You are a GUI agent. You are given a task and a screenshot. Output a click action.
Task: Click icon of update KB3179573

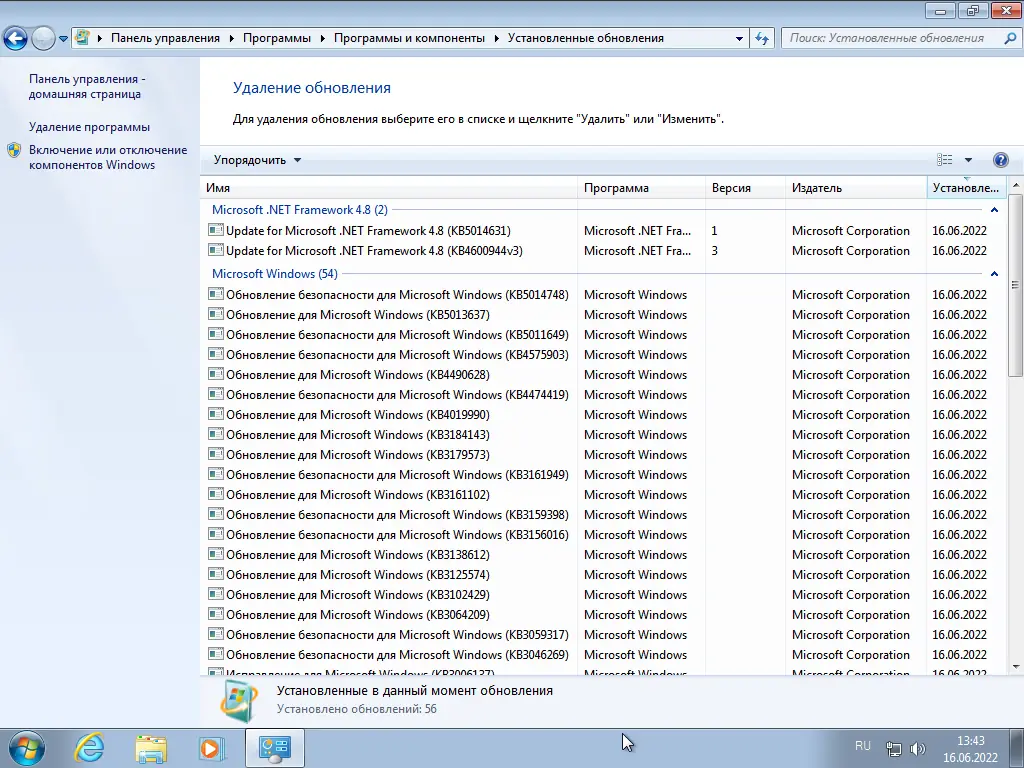[216, 454]
